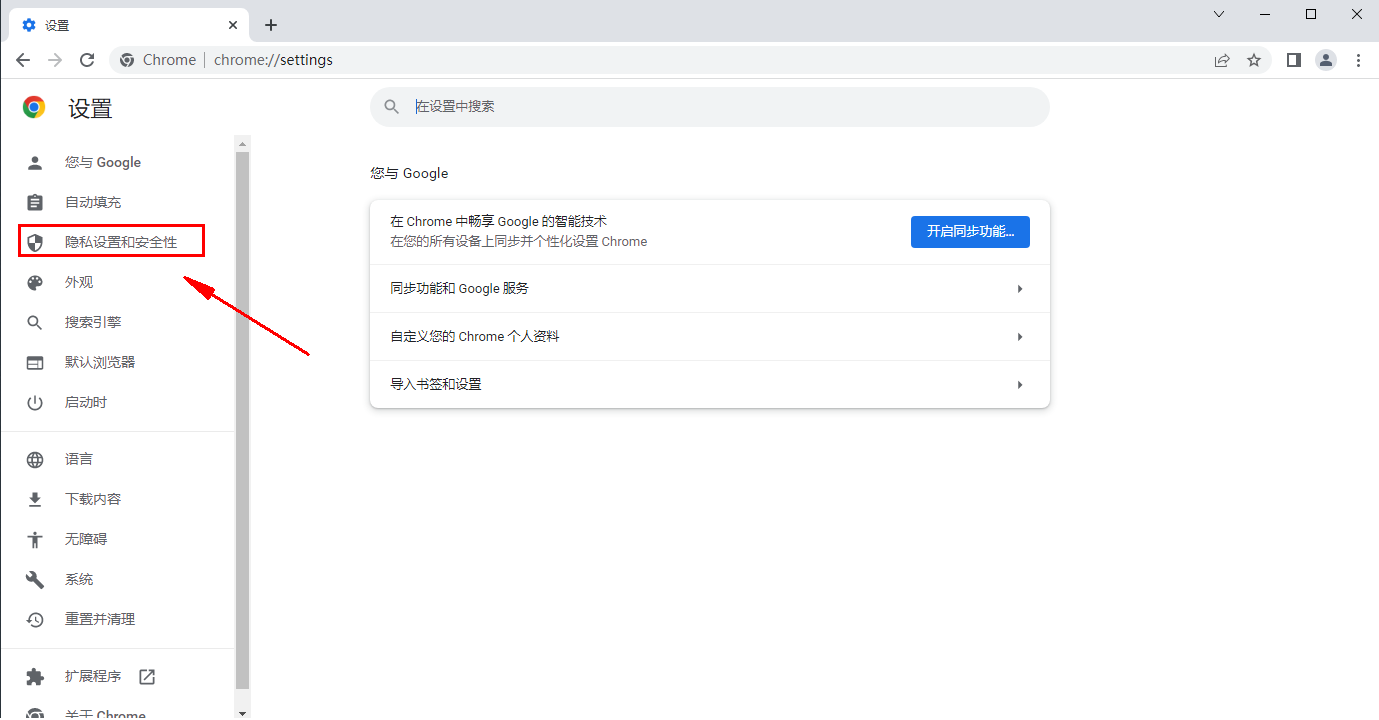This screenshot has height=720, width=1379.
Task: Click the browser window icon for 默认浏览器
Action: 35,362
